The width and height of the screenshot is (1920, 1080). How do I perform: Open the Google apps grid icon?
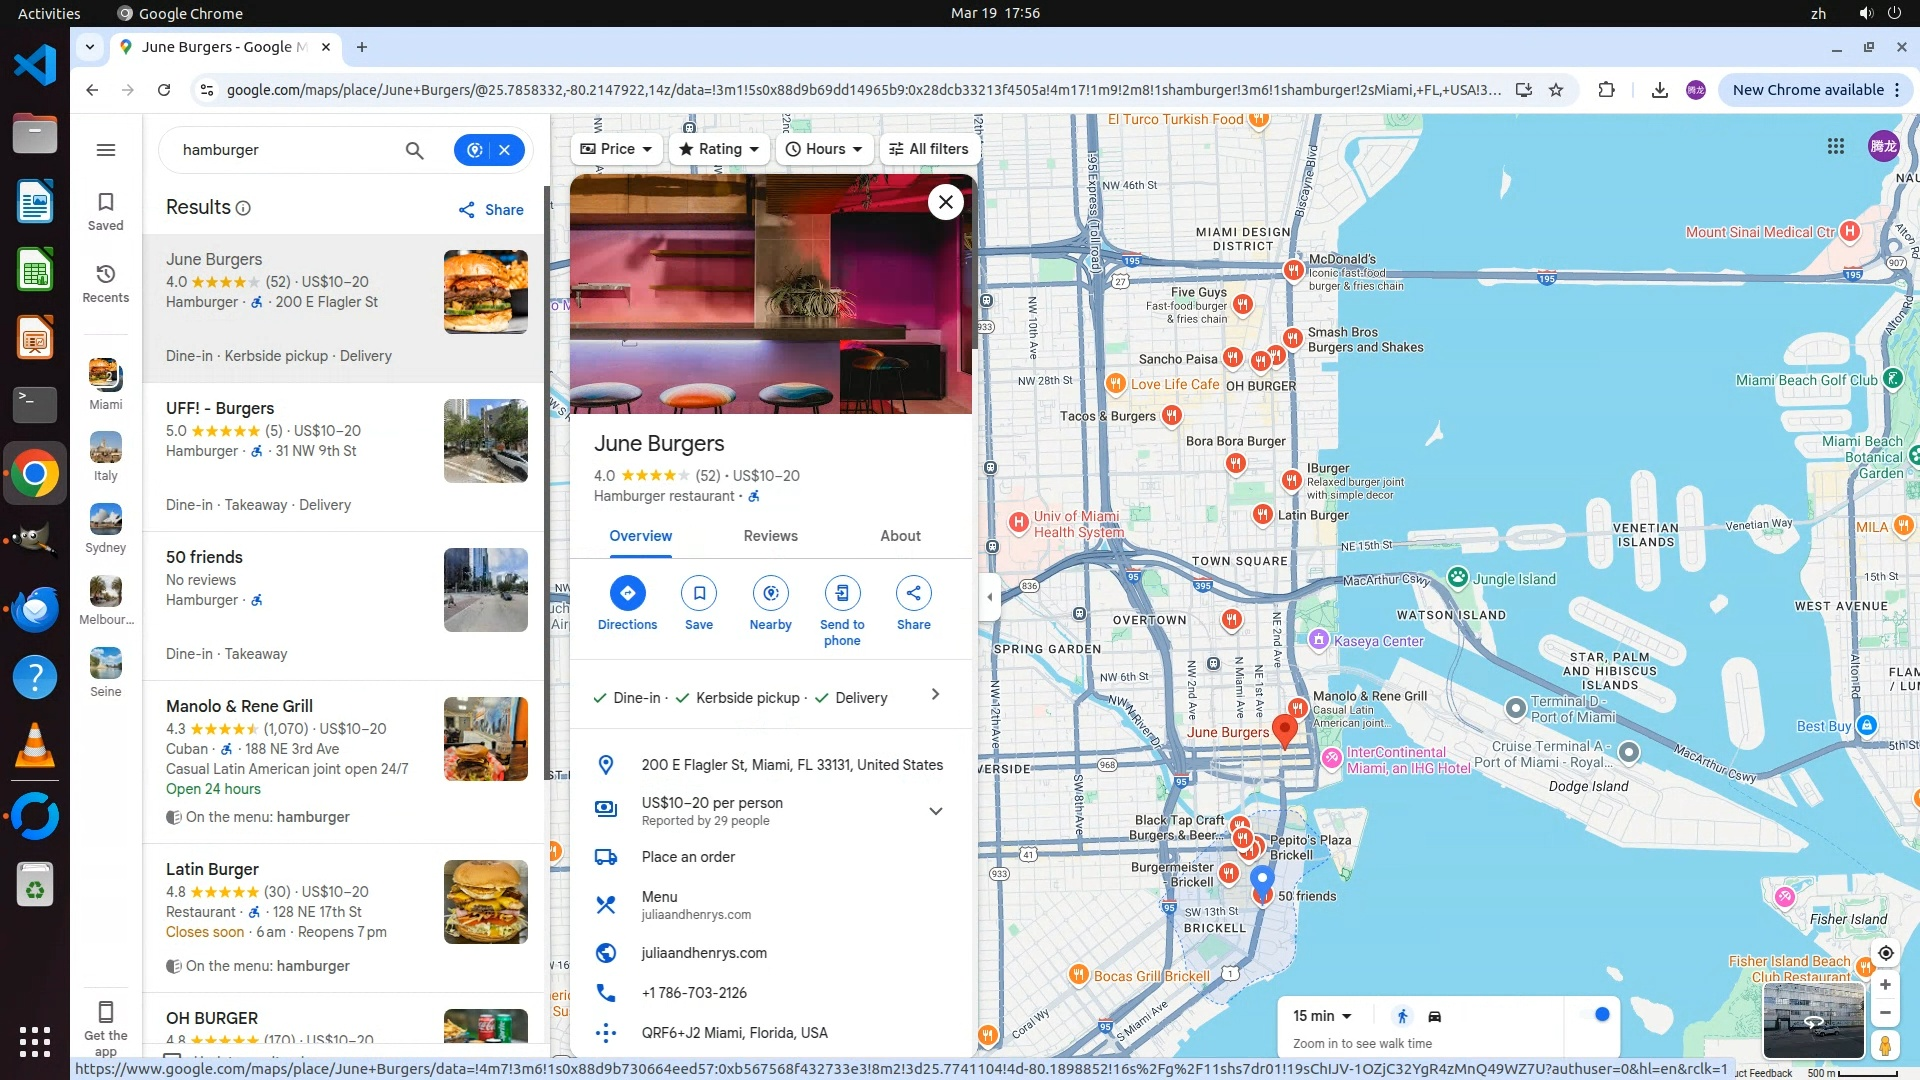point(1835,146)
